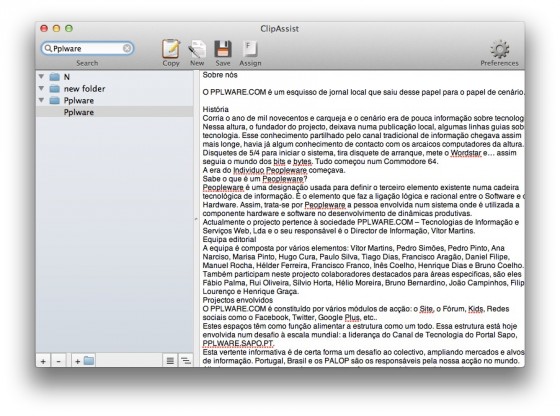Click in the Sobre nós text area
Viewport: 560px width, 416px height.
(362, 219)
